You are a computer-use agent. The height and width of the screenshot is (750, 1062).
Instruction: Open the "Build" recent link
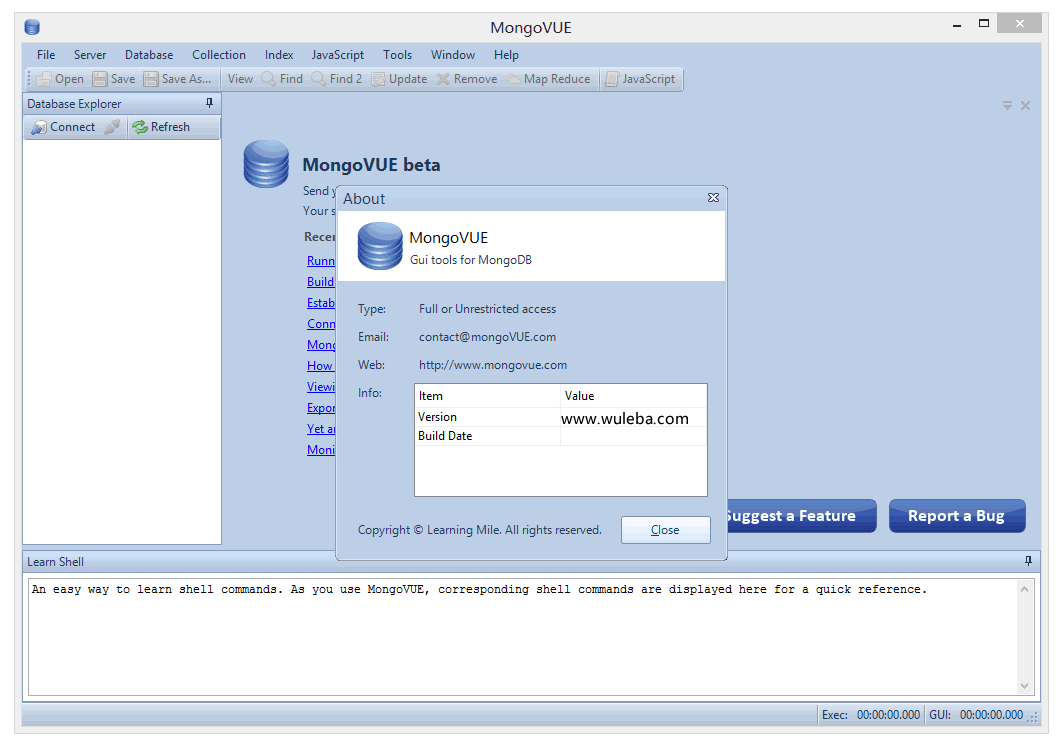tap(320, 282)
